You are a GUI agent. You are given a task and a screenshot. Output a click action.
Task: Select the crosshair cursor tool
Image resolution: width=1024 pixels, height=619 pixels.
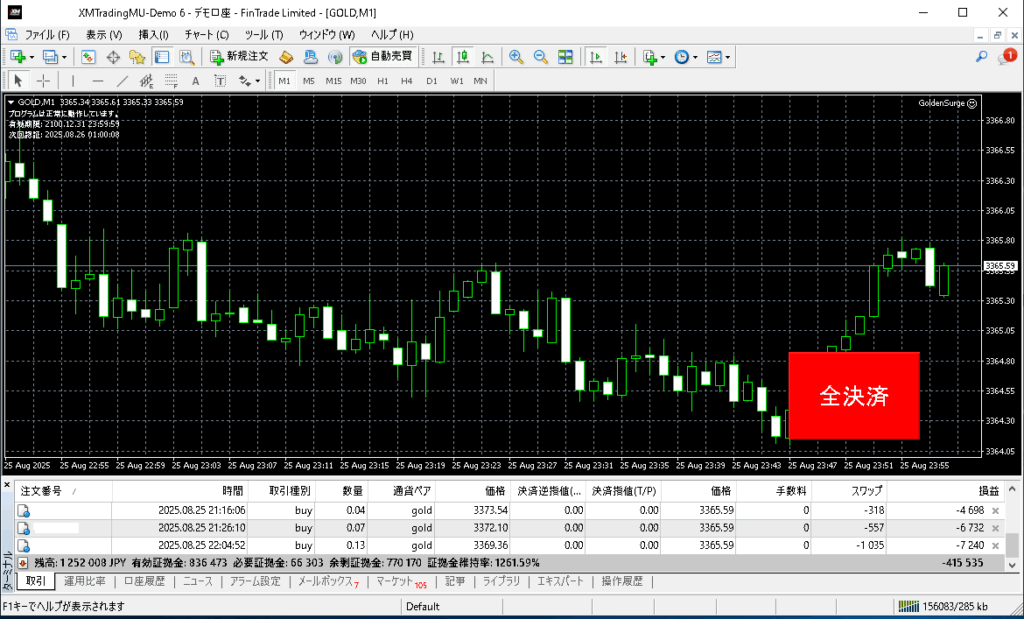pyautogui.click(x=44, y=81)
